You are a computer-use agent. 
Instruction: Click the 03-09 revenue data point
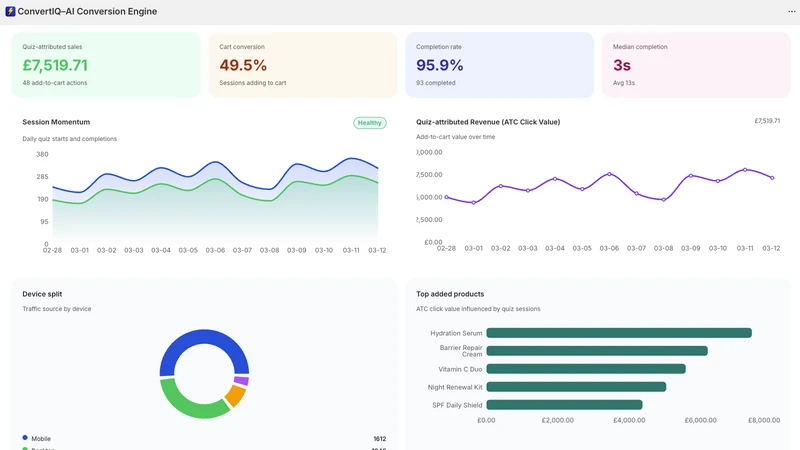(691, 176)
